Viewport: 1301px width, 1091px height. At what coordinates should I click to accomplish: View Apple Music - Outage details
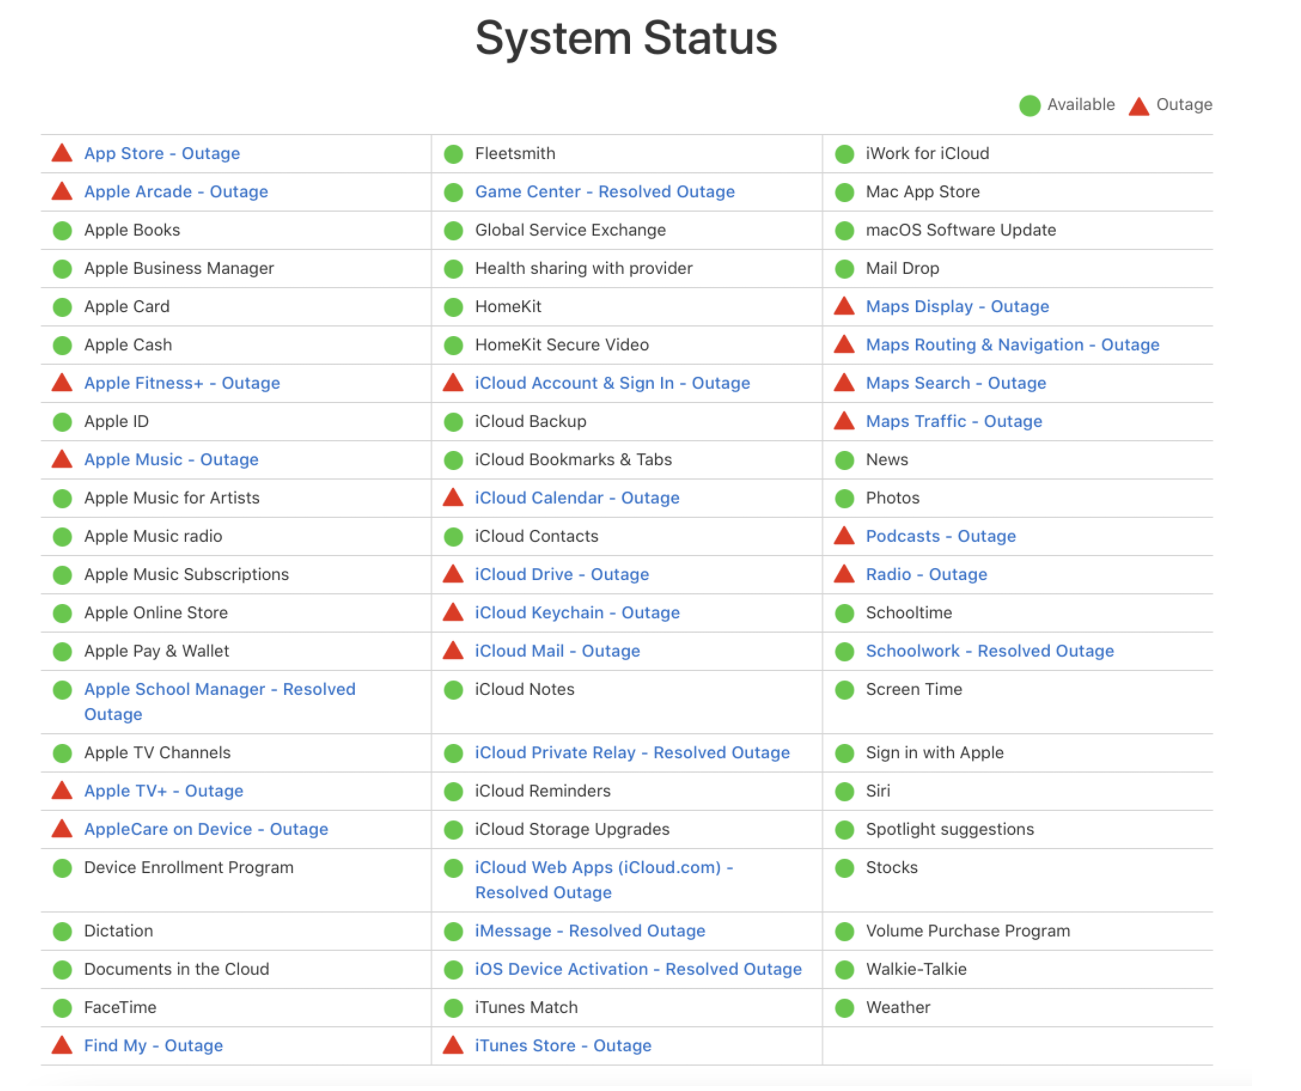(171, 460)
